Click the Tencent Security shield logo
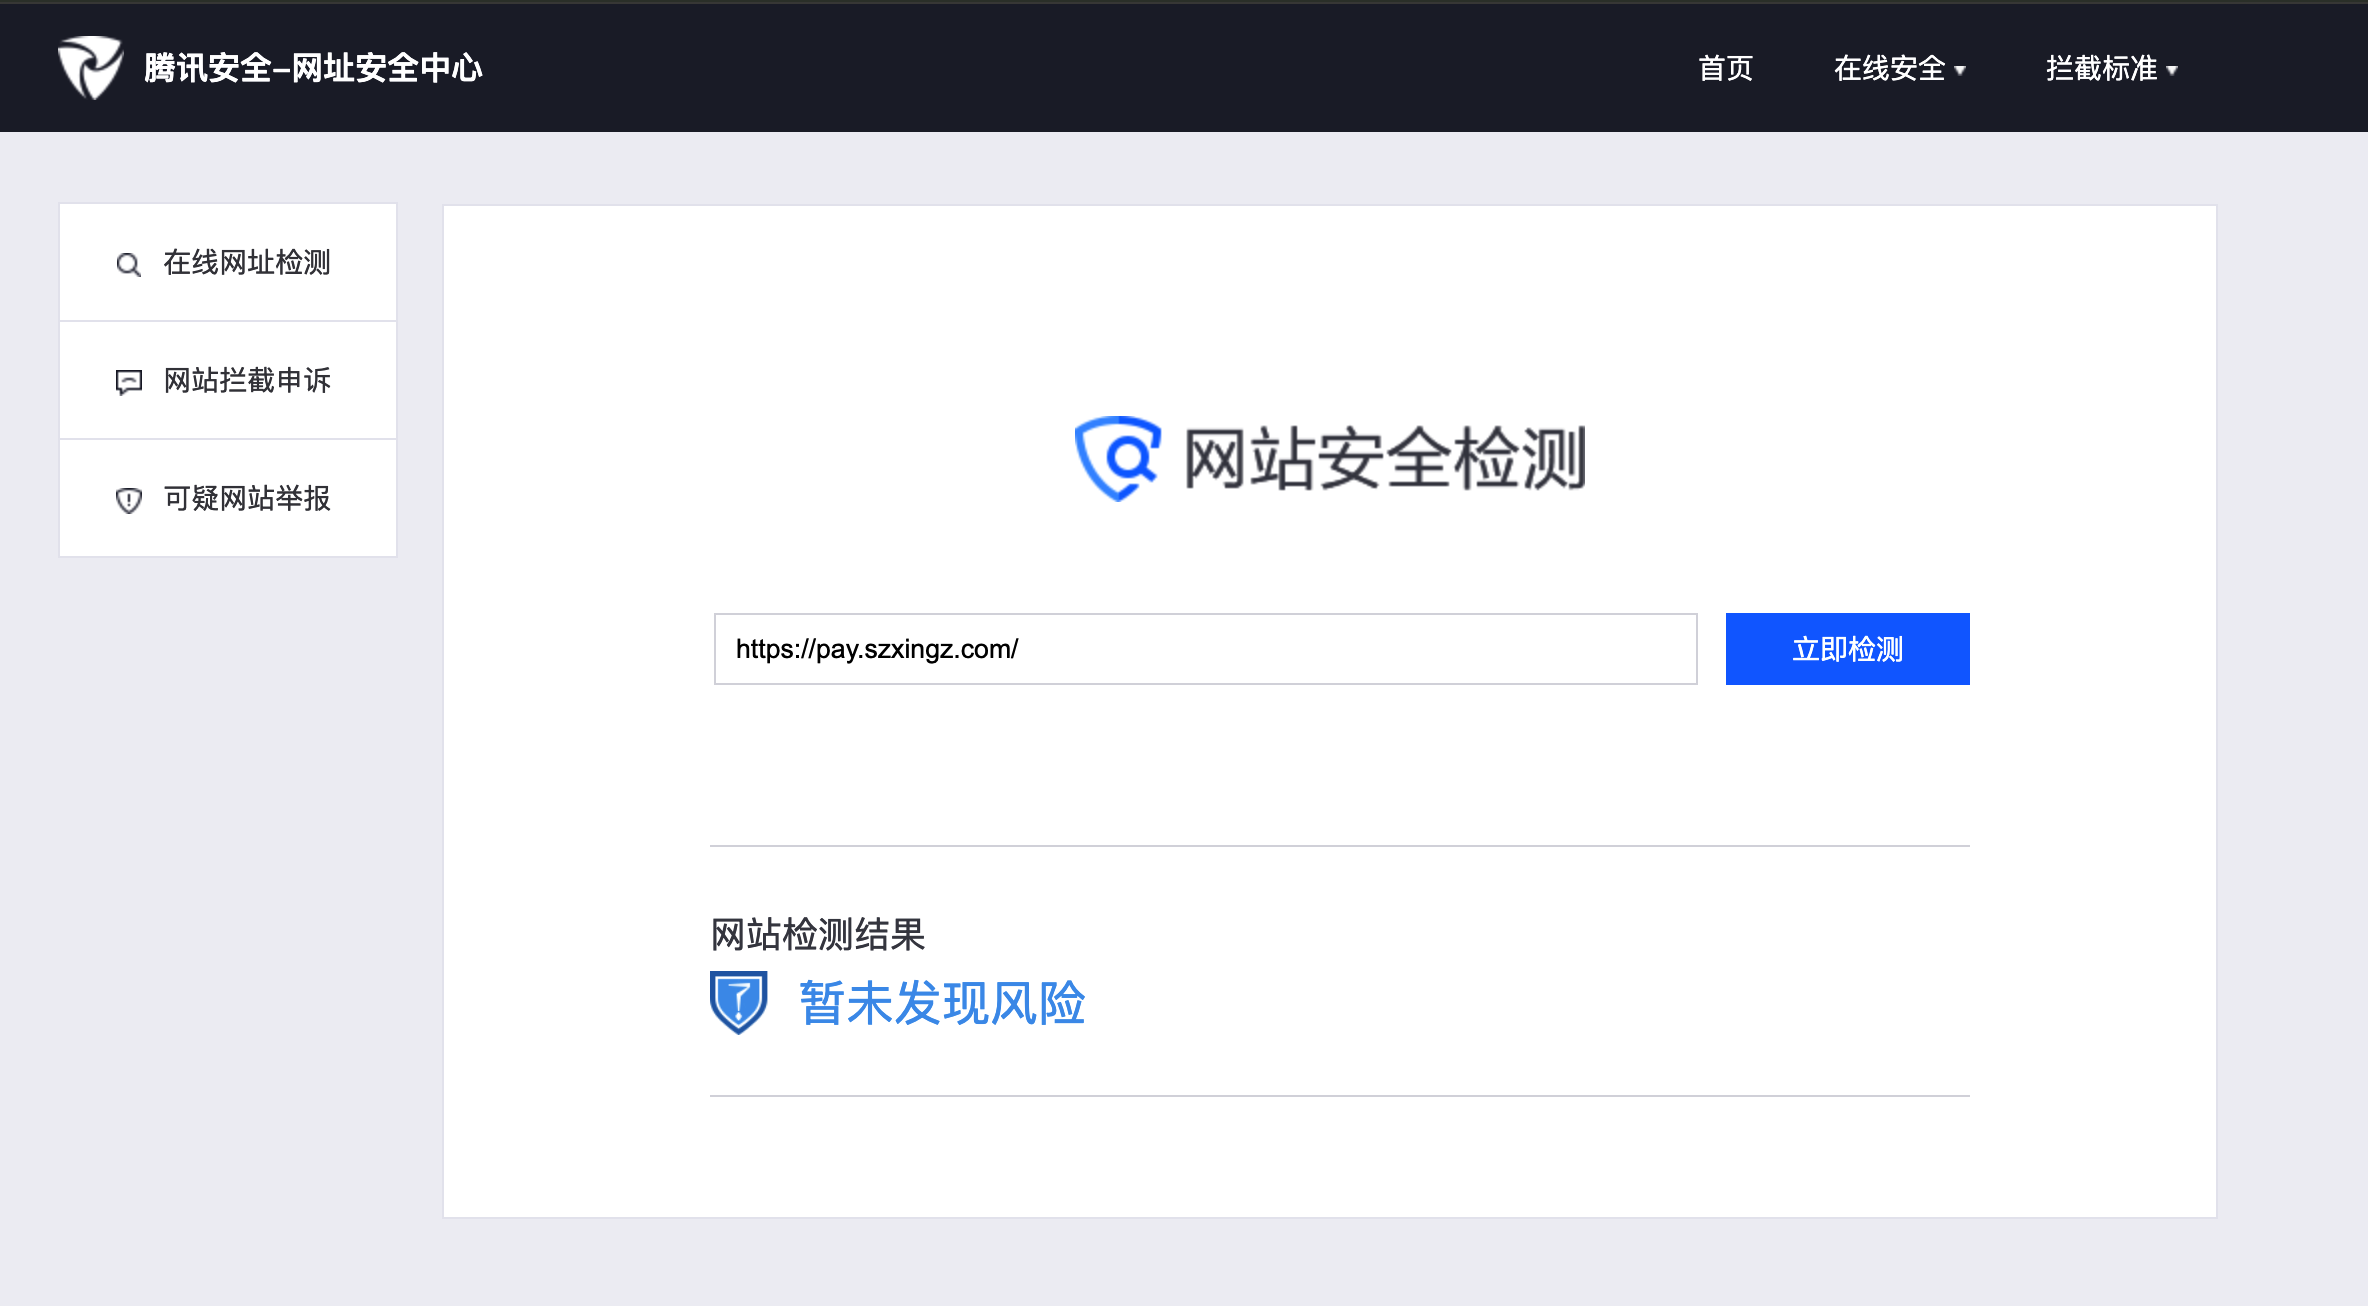2368x1306 pixels. coord(90,67)
